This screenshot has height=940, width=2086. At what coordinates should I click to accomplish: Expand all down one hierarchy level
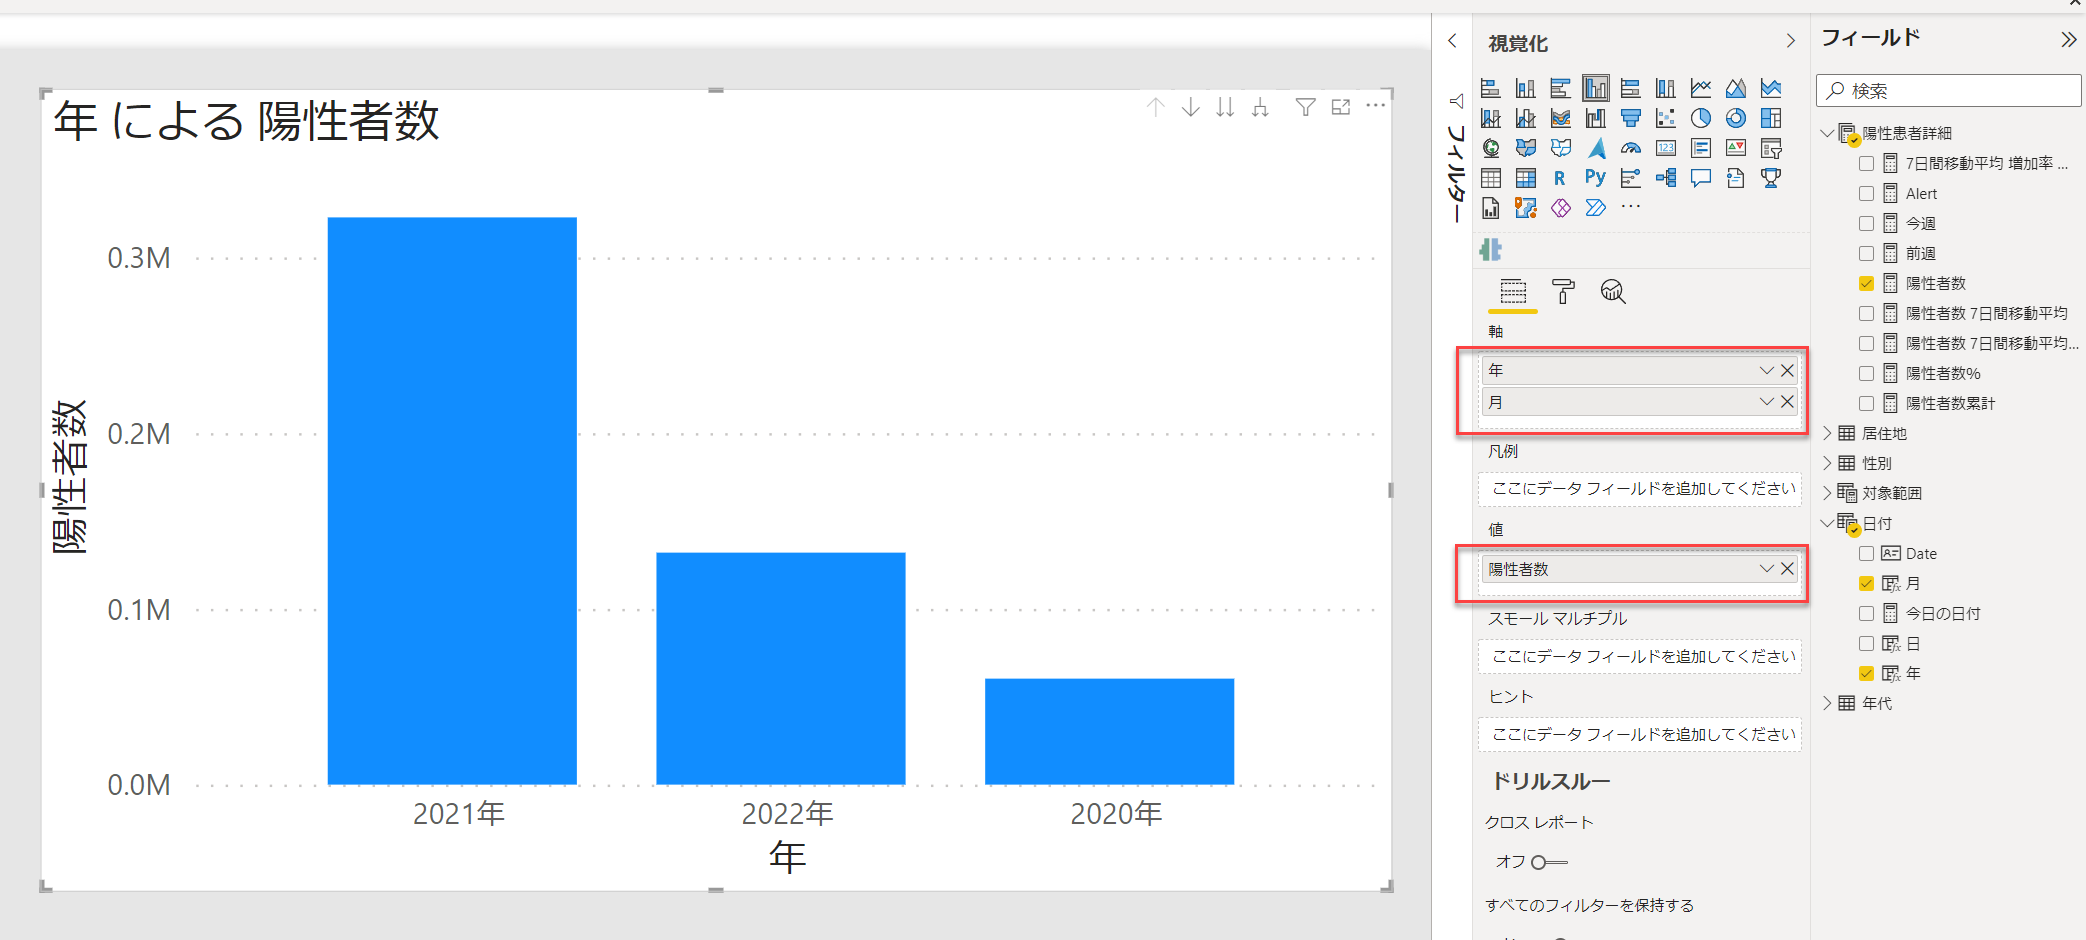pyautogui.click(x=1260, y=107)
